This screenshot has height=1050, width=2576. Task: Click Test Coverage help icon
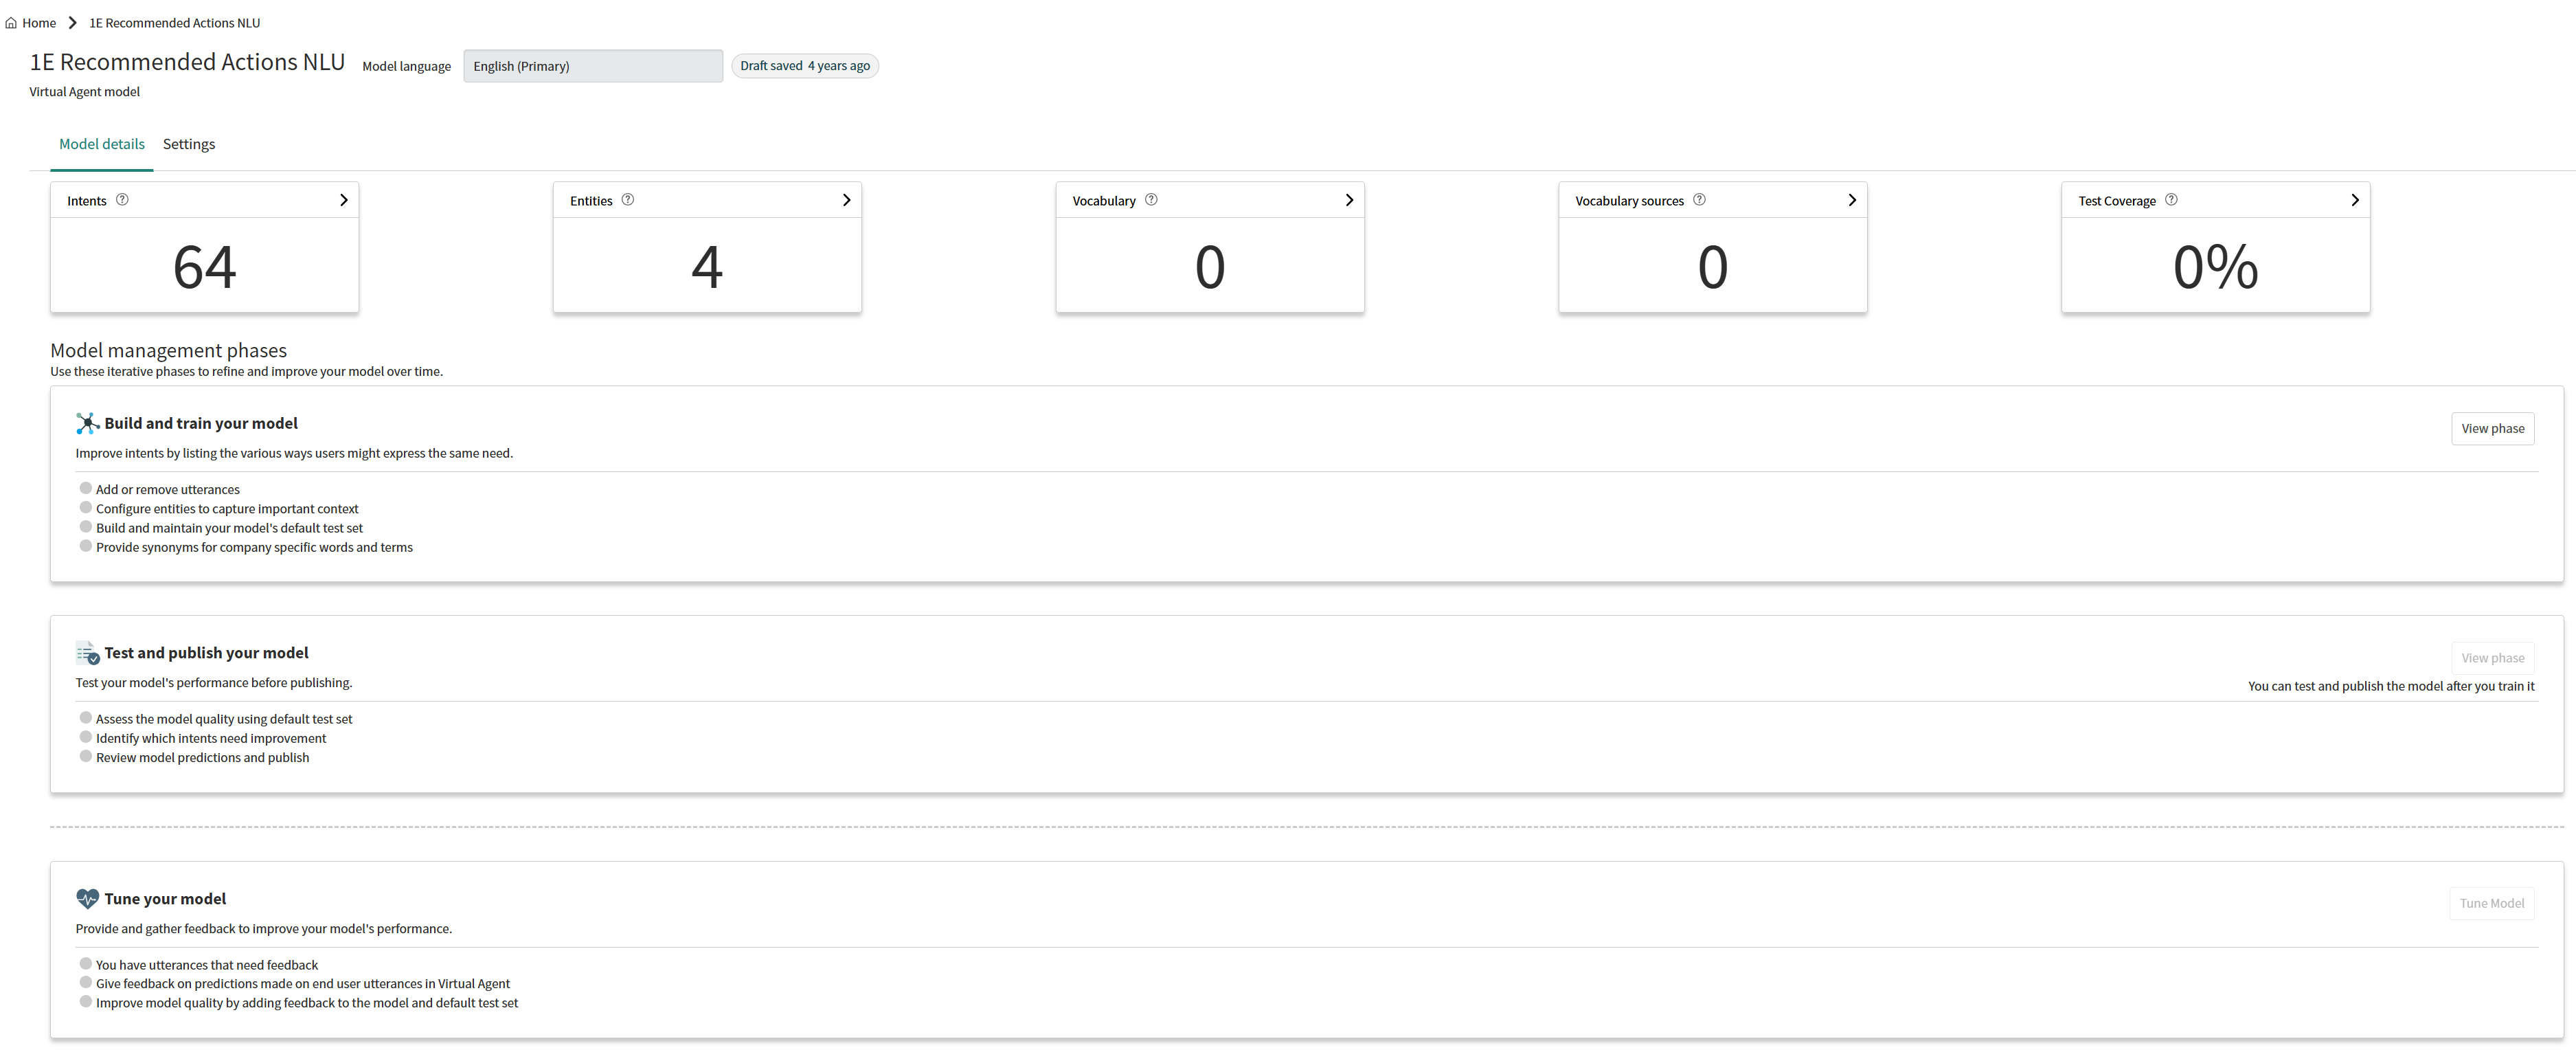tap(2171, 200)
